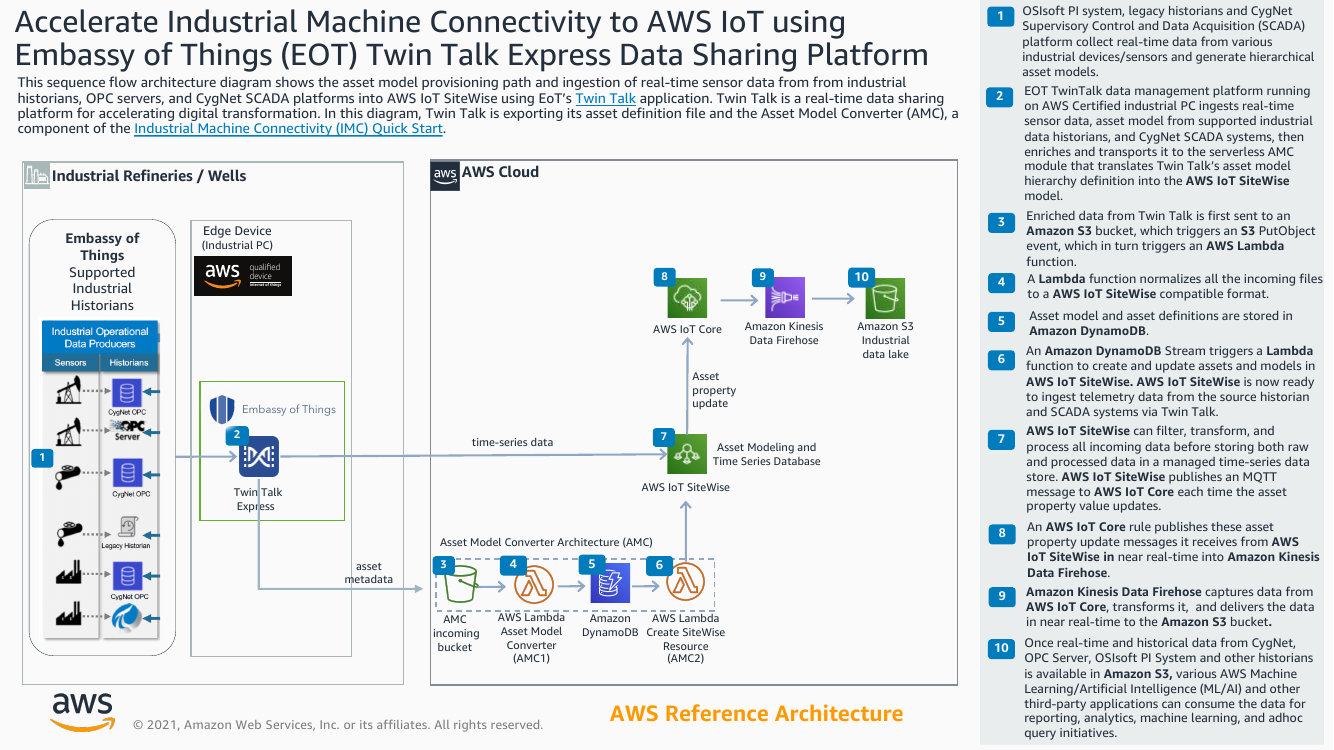Click the AWS IoT Core icon
Screen dimensions: 1334x750
[x=687, y=298]
